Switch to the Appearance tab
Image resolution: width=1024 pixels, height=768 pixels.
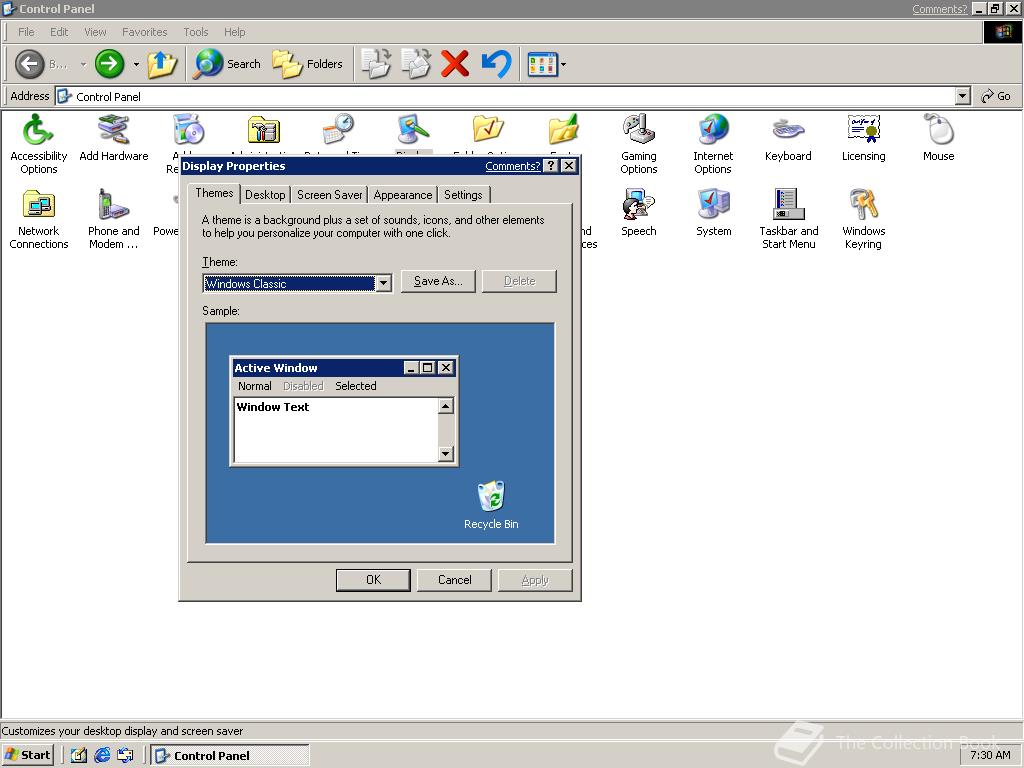click(x=403, y=195)
